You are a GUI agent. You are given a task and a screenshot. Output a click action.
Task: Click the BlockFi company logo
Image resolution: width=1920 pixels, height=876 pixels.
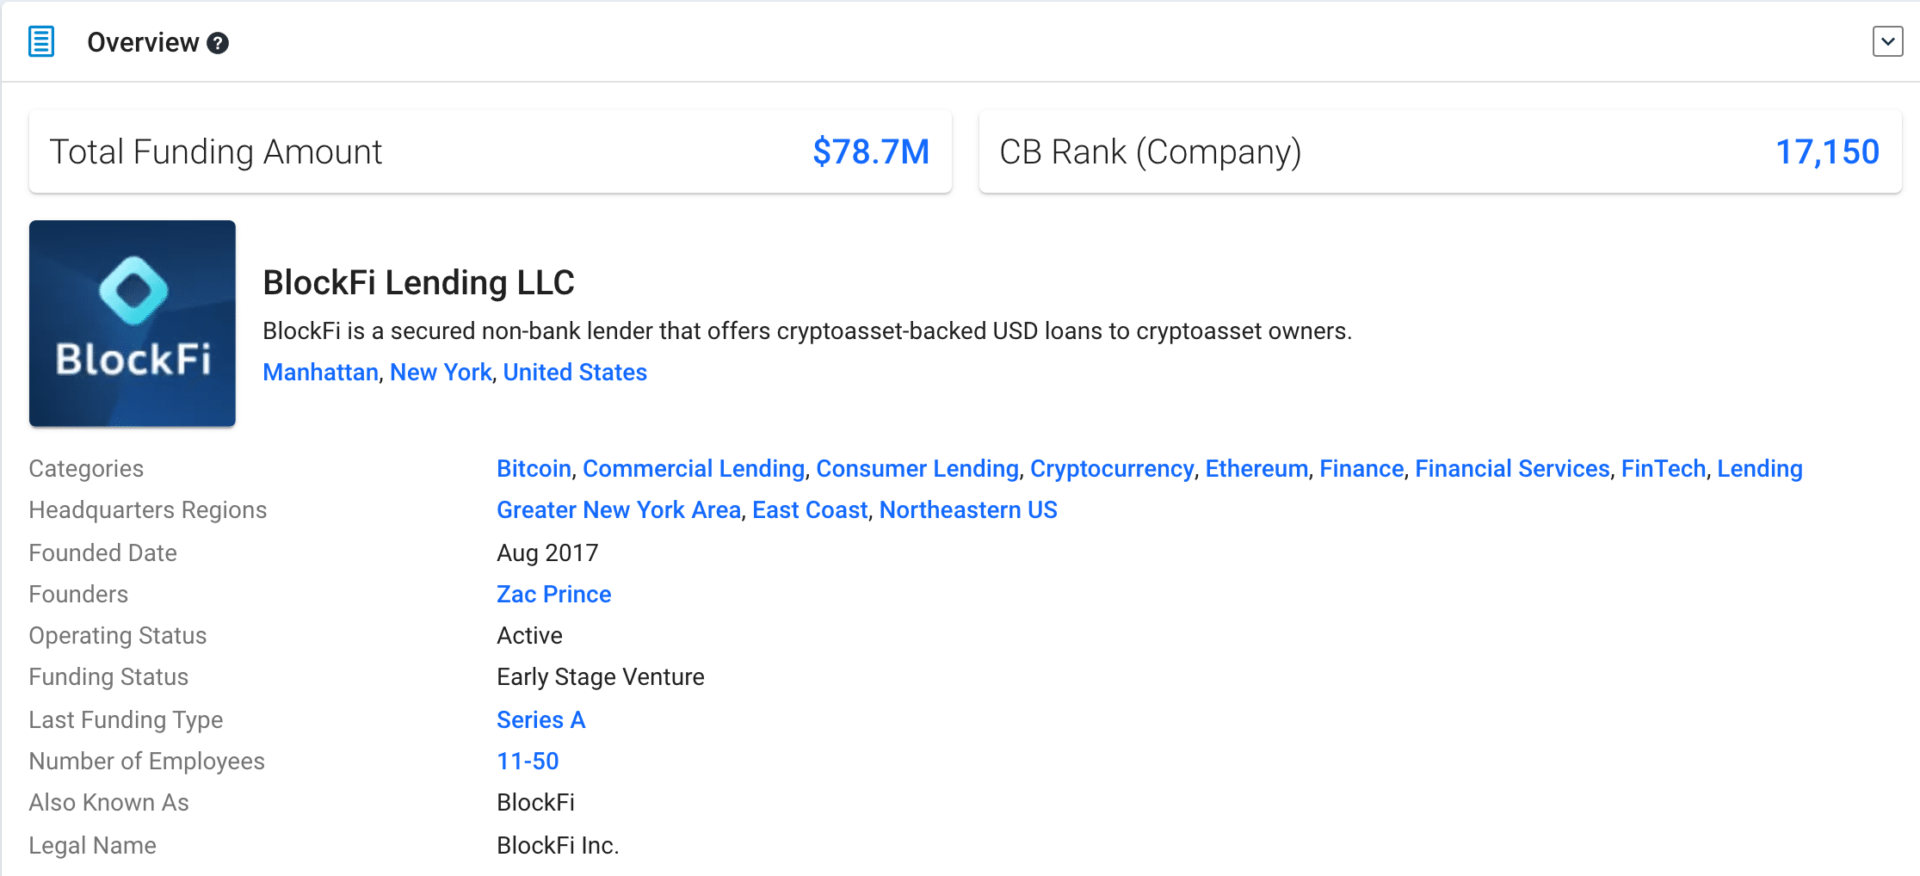tap(132, 323)
